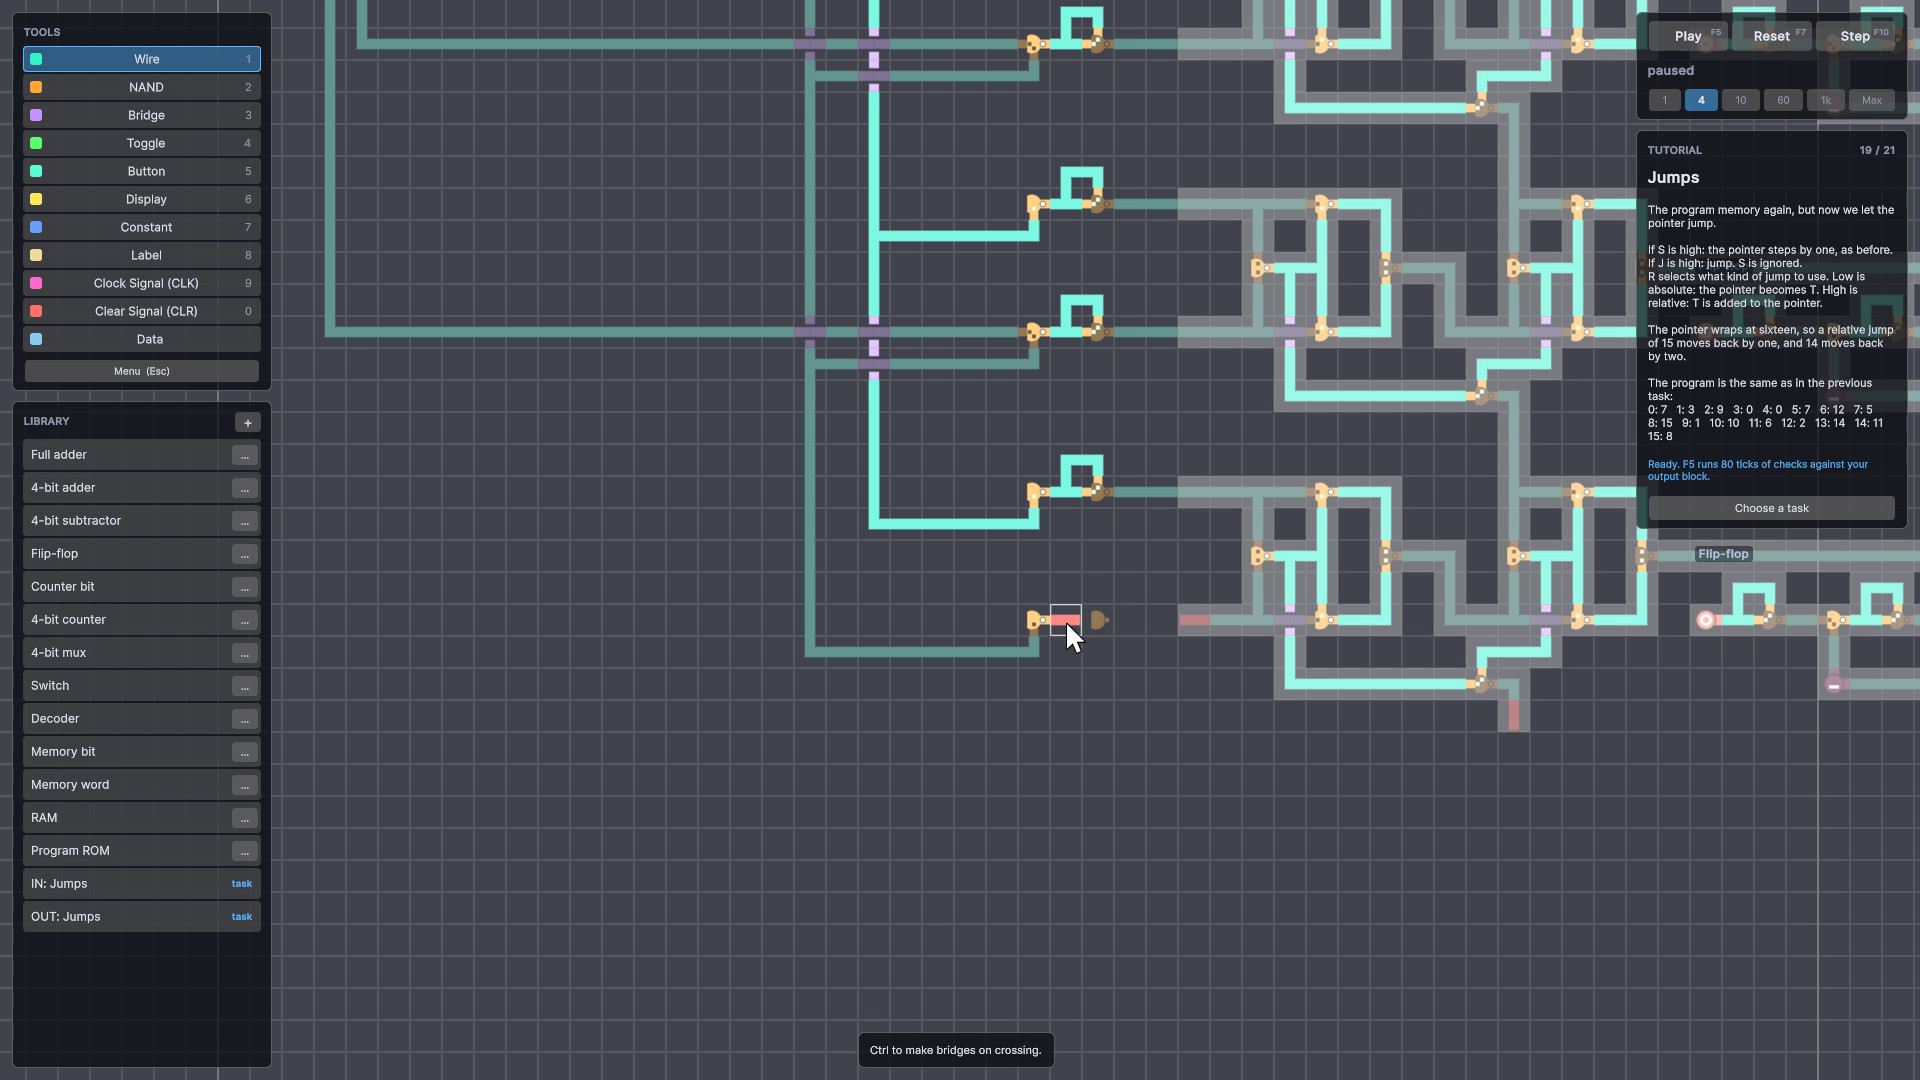1920x1080 pixels.
Task: Open options for 4-bit subtractor
Action: point(245,521)
